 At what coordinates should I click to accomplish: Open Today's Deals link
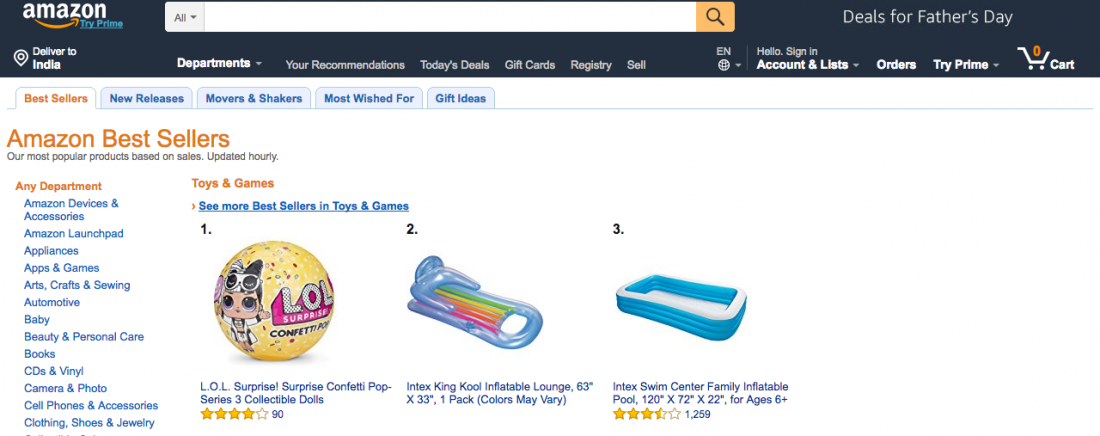pyautogui.click(x=455, y=65)
